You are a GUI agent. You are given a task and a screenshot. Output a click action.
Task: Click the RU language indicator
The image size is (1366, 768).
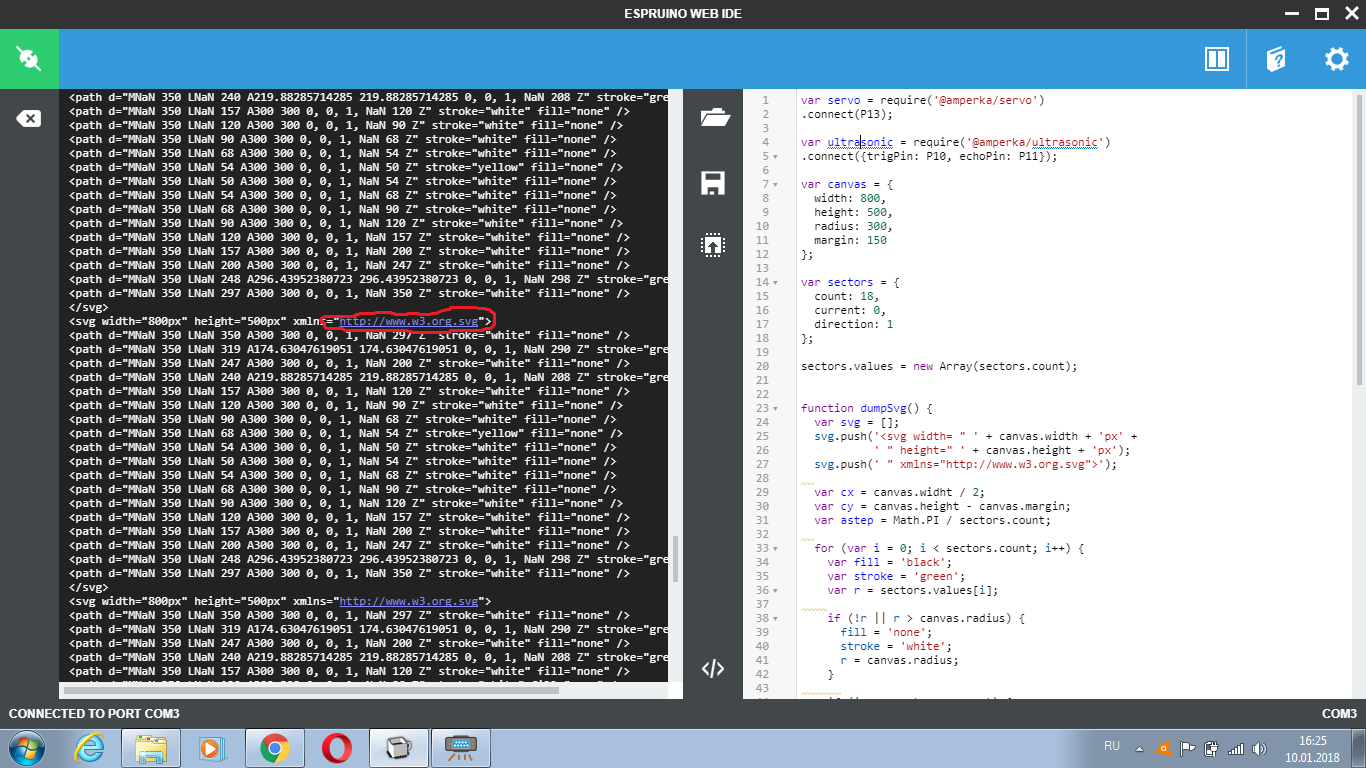pyautogui.click(x=1112, y=746)
